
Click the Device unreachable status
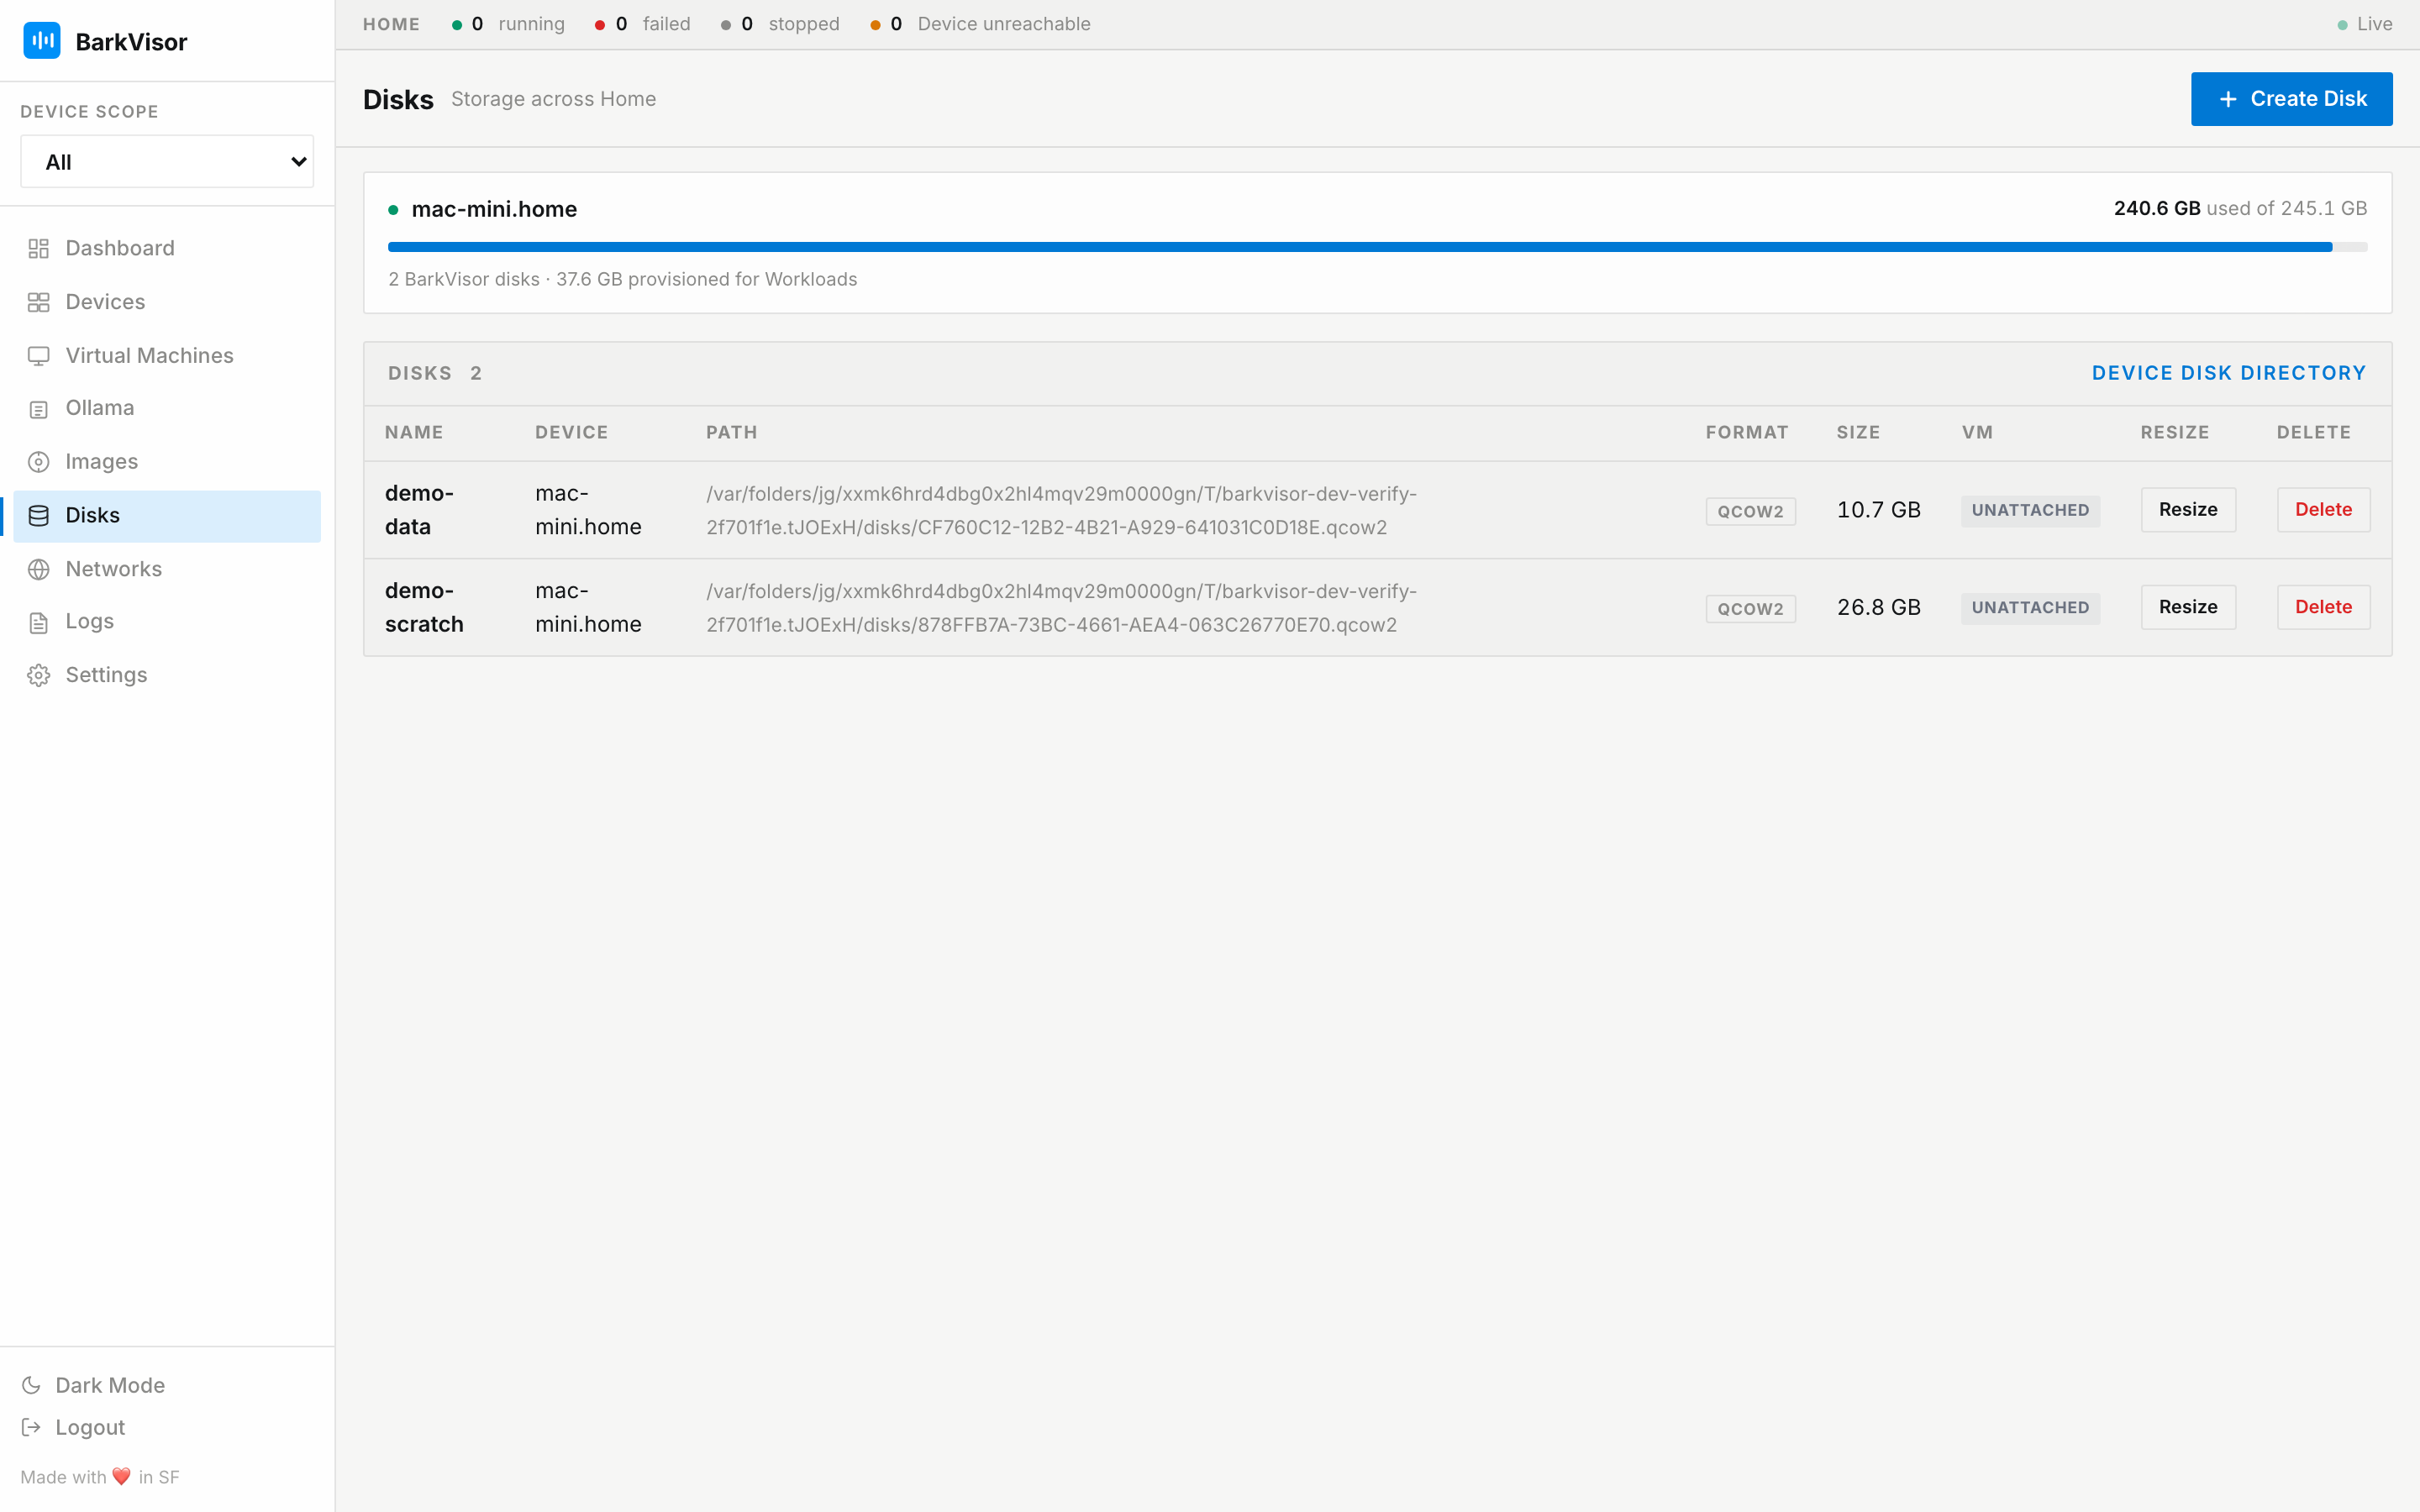980,24
